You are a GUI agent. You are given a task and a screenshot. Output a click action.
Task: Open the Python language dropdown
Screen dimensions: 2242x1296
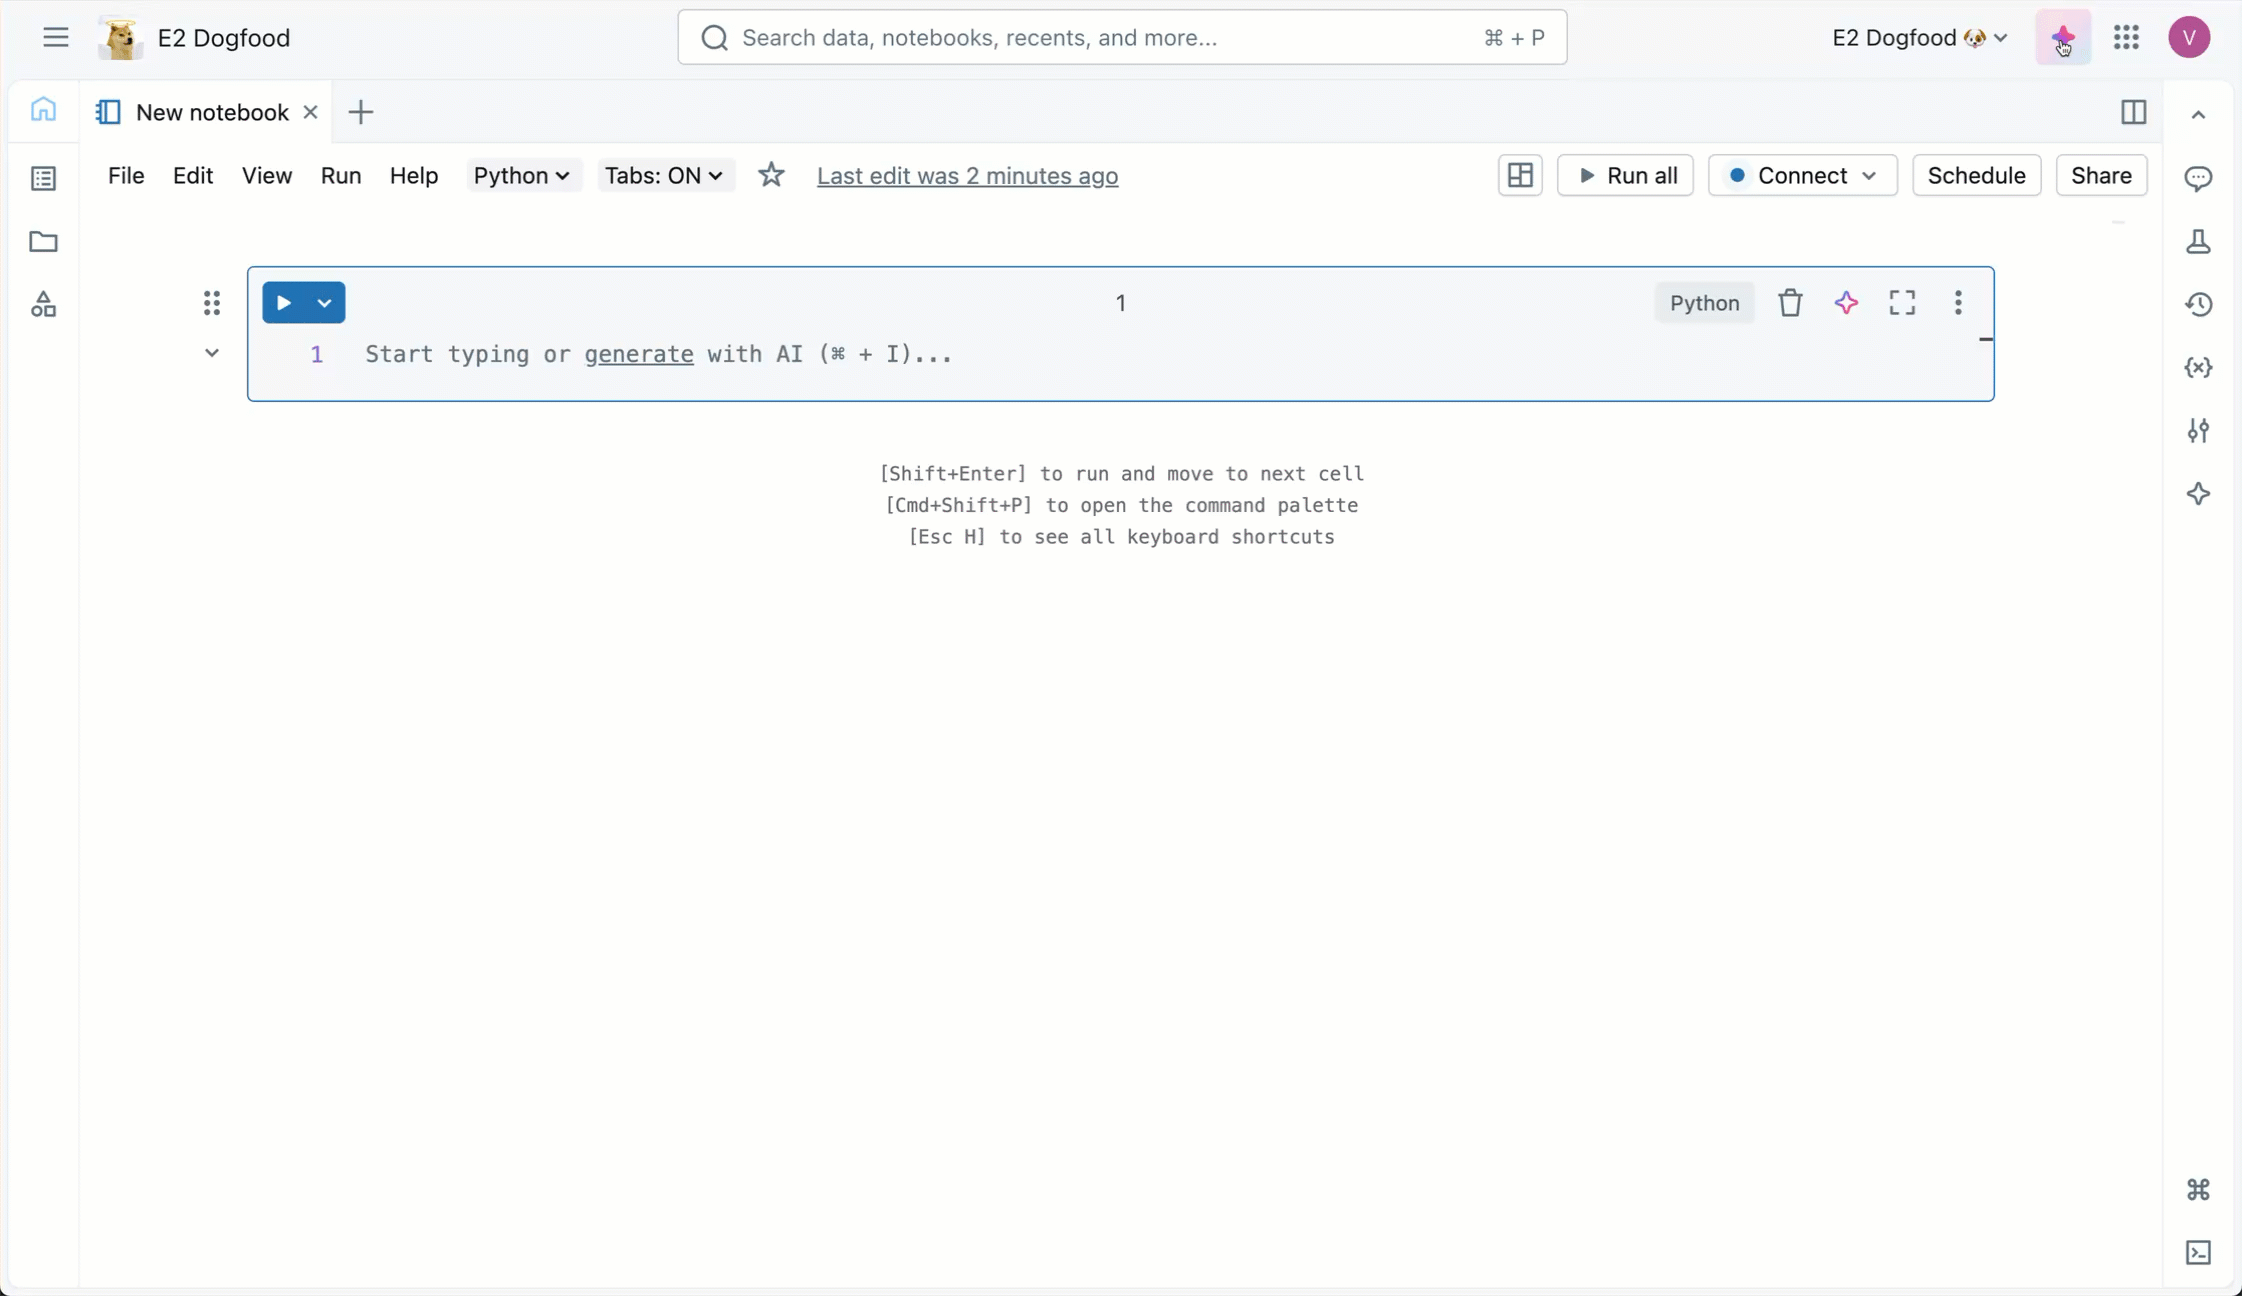[x=522, y=175]
